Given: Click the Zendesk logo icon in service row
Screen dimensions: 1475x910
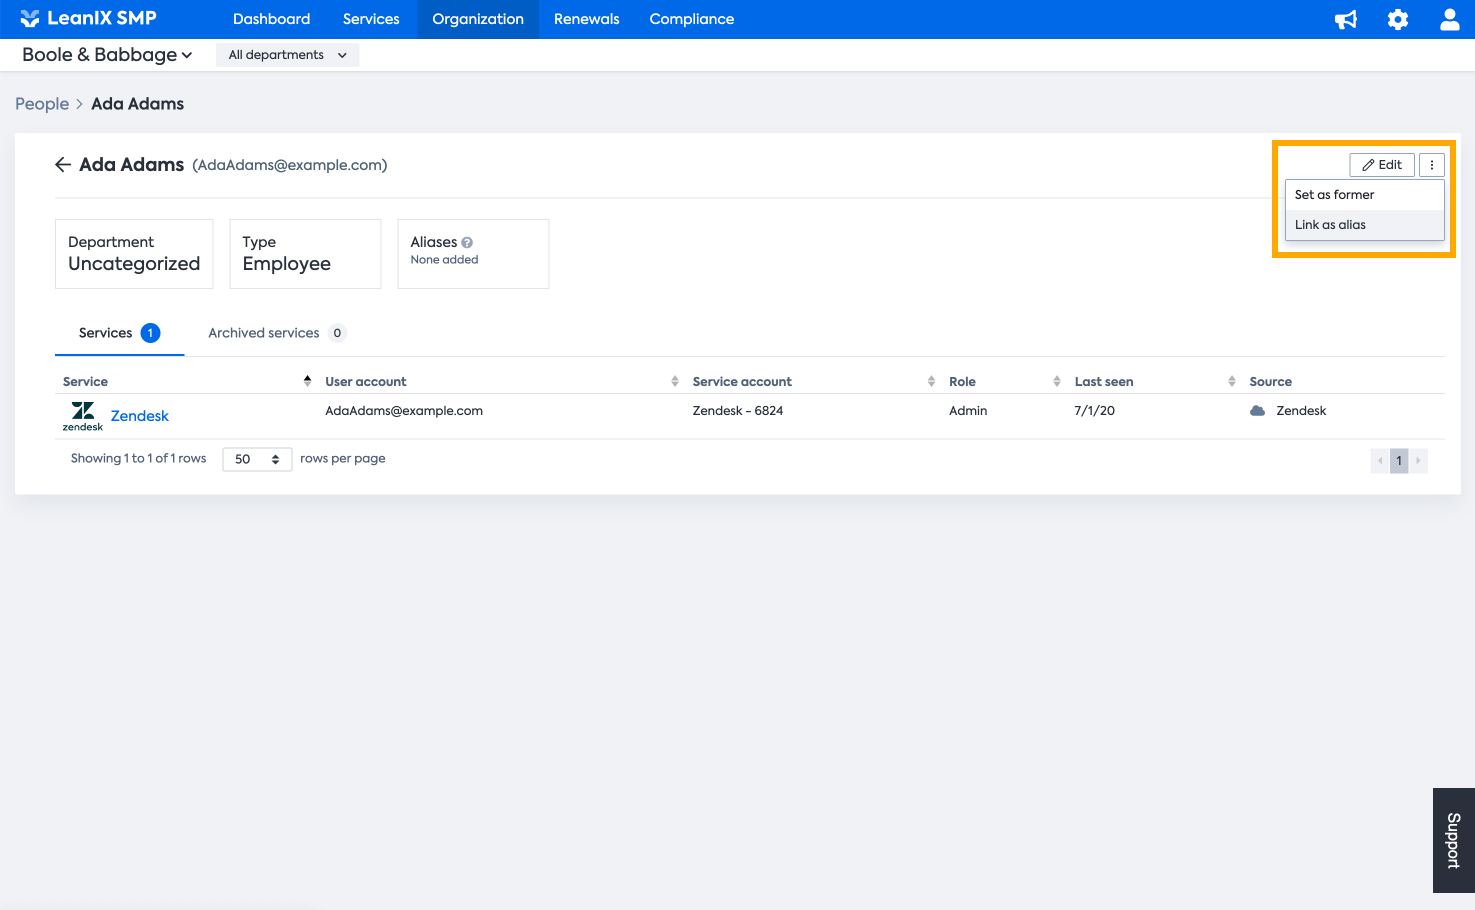Looking at the screenshot, I should (83, 416).
